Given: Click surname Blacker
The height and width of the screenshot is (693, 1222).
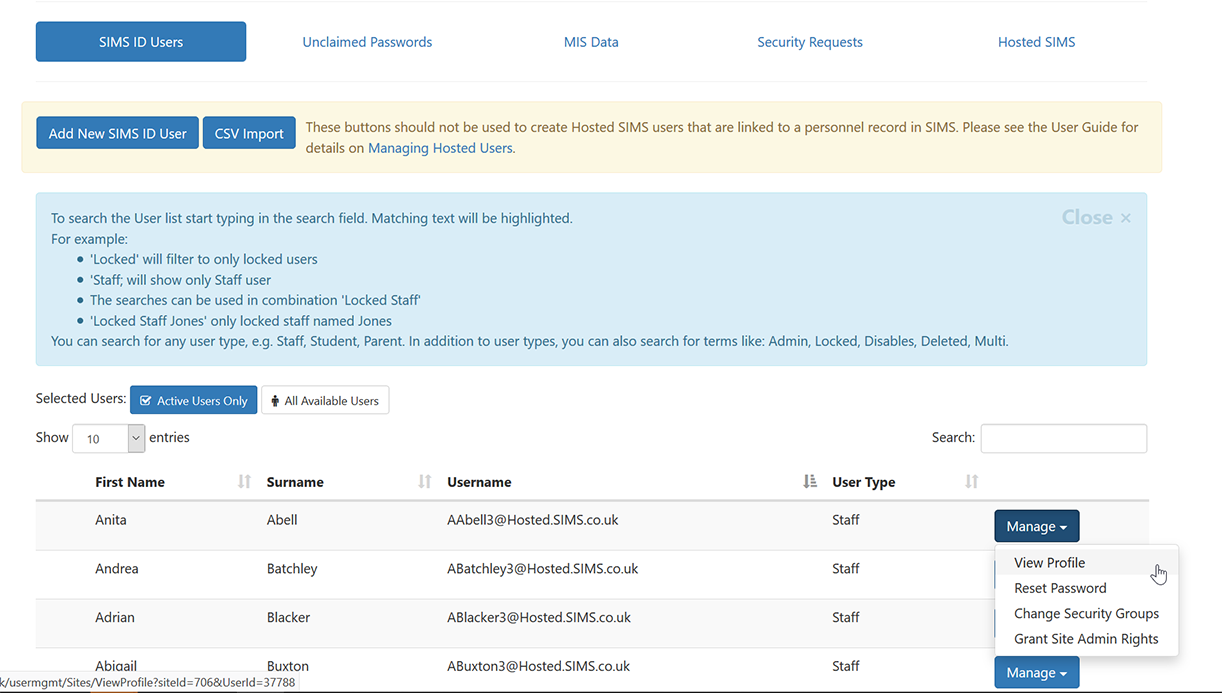Looking at the screenshot, I should (x=288, y=618).
